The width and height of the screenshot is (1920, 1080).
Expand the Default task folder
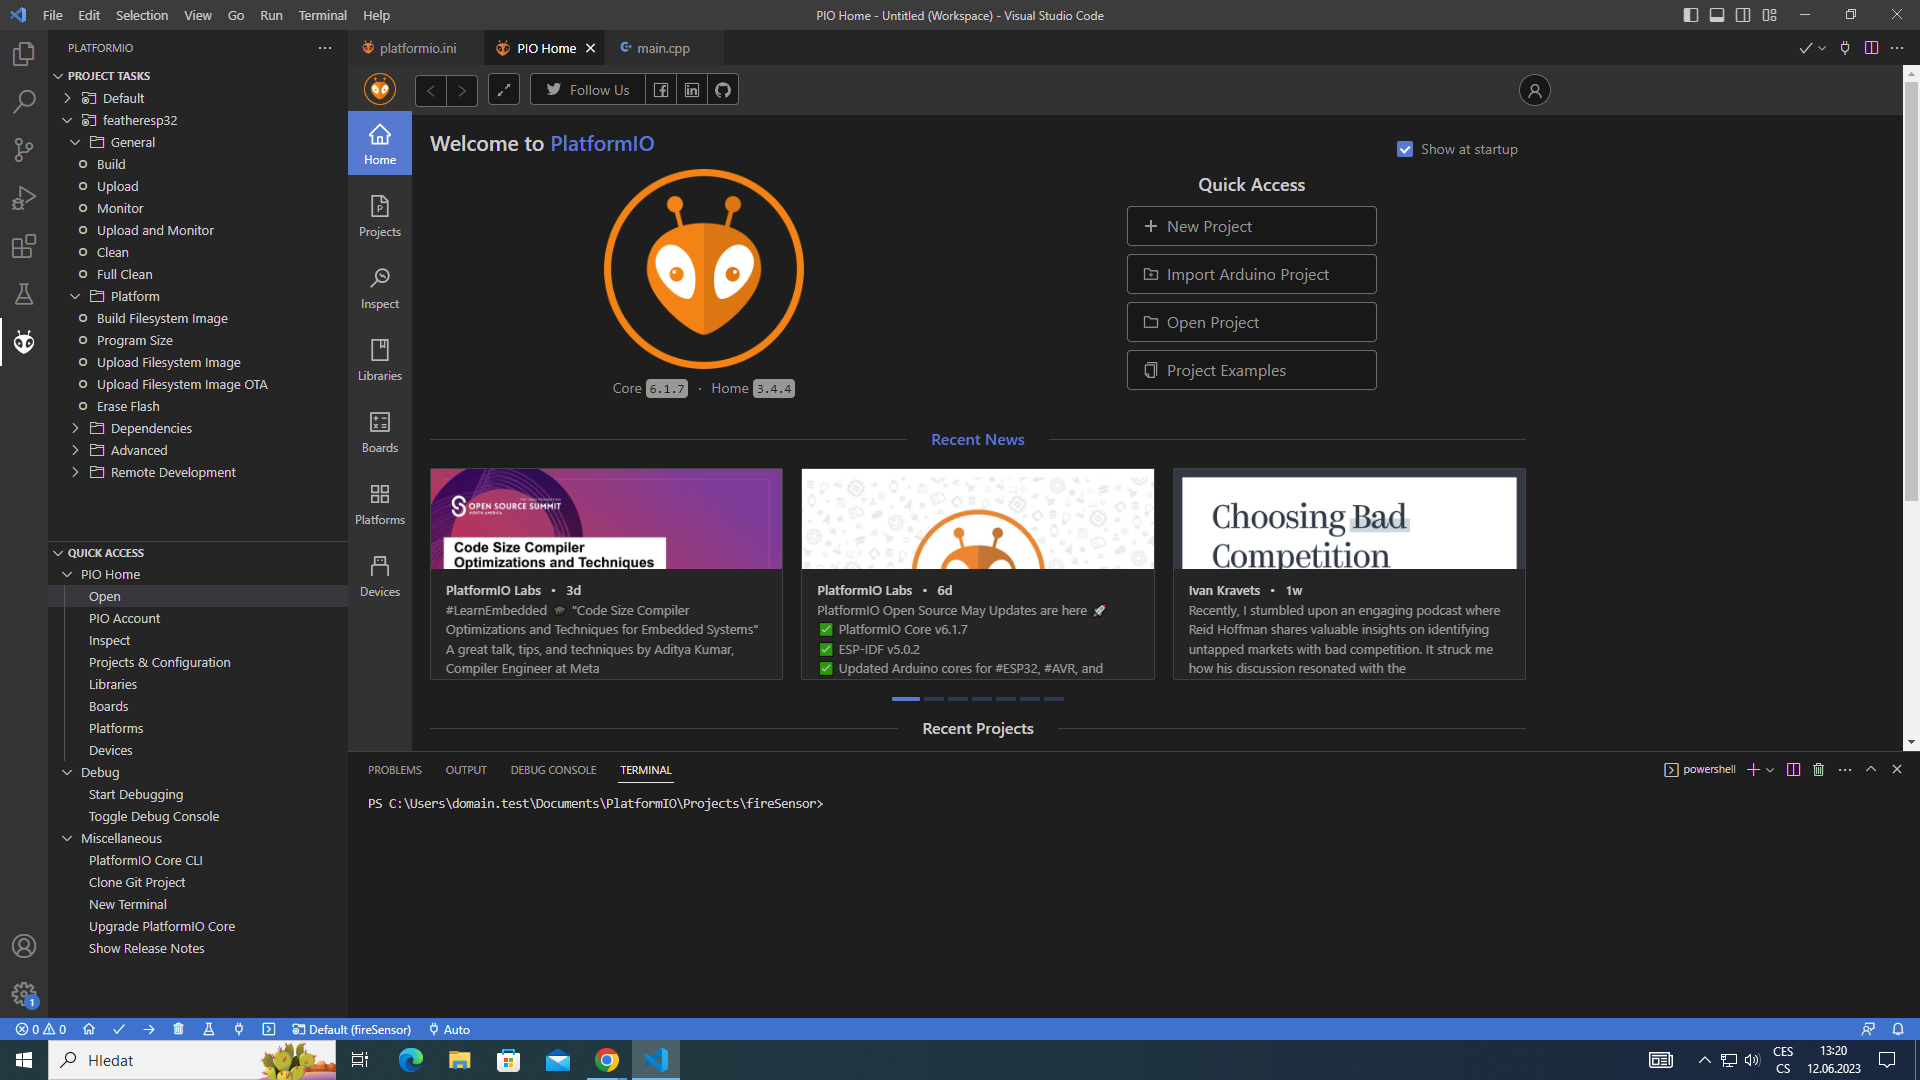(x=68, y=98)
